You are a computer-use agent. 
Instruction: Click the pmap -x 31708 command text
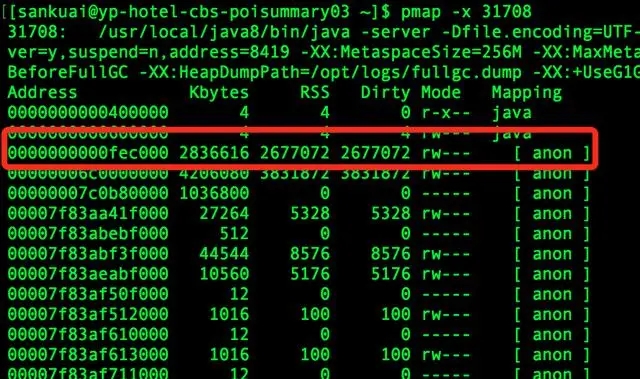coord(467,12)
